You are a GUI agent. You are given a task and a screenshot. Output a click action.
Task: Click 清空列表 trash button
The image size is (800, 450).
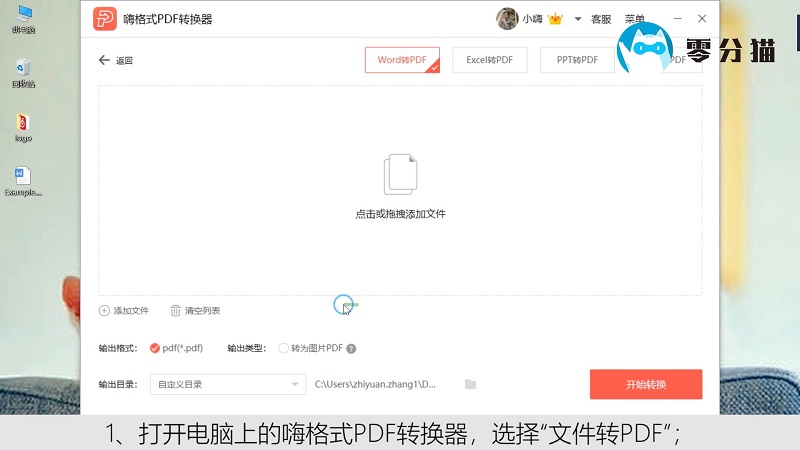click(195, 311)
